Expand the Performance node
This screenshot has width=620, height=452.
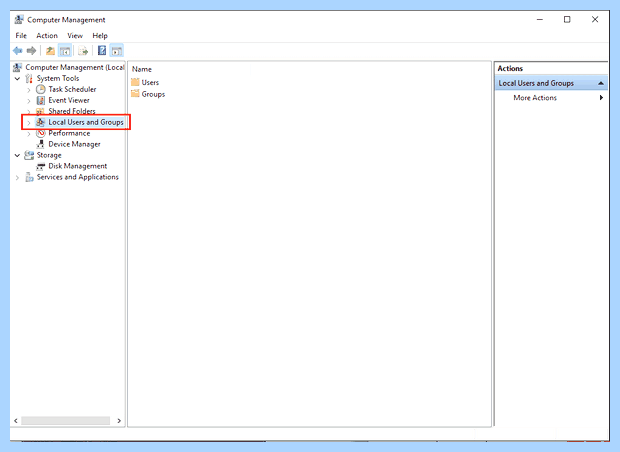(28, 134)
